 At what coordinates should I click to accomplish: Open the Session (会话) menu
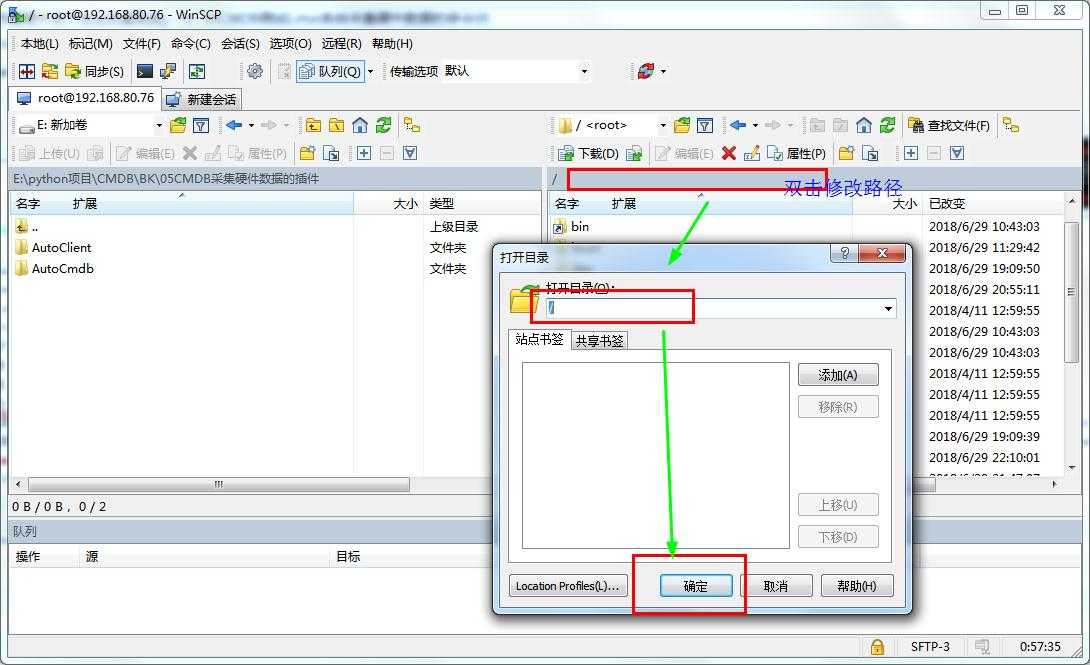240,44
